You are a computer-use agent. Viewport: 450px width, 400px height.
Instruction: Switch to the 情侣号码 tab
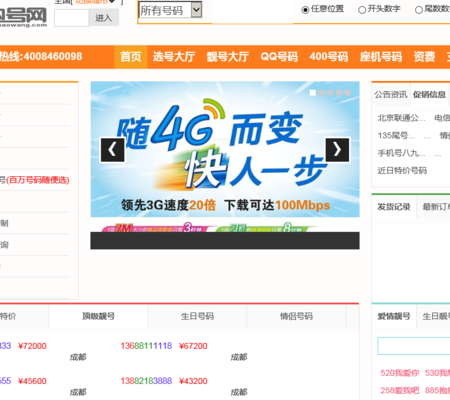(296, 316)
